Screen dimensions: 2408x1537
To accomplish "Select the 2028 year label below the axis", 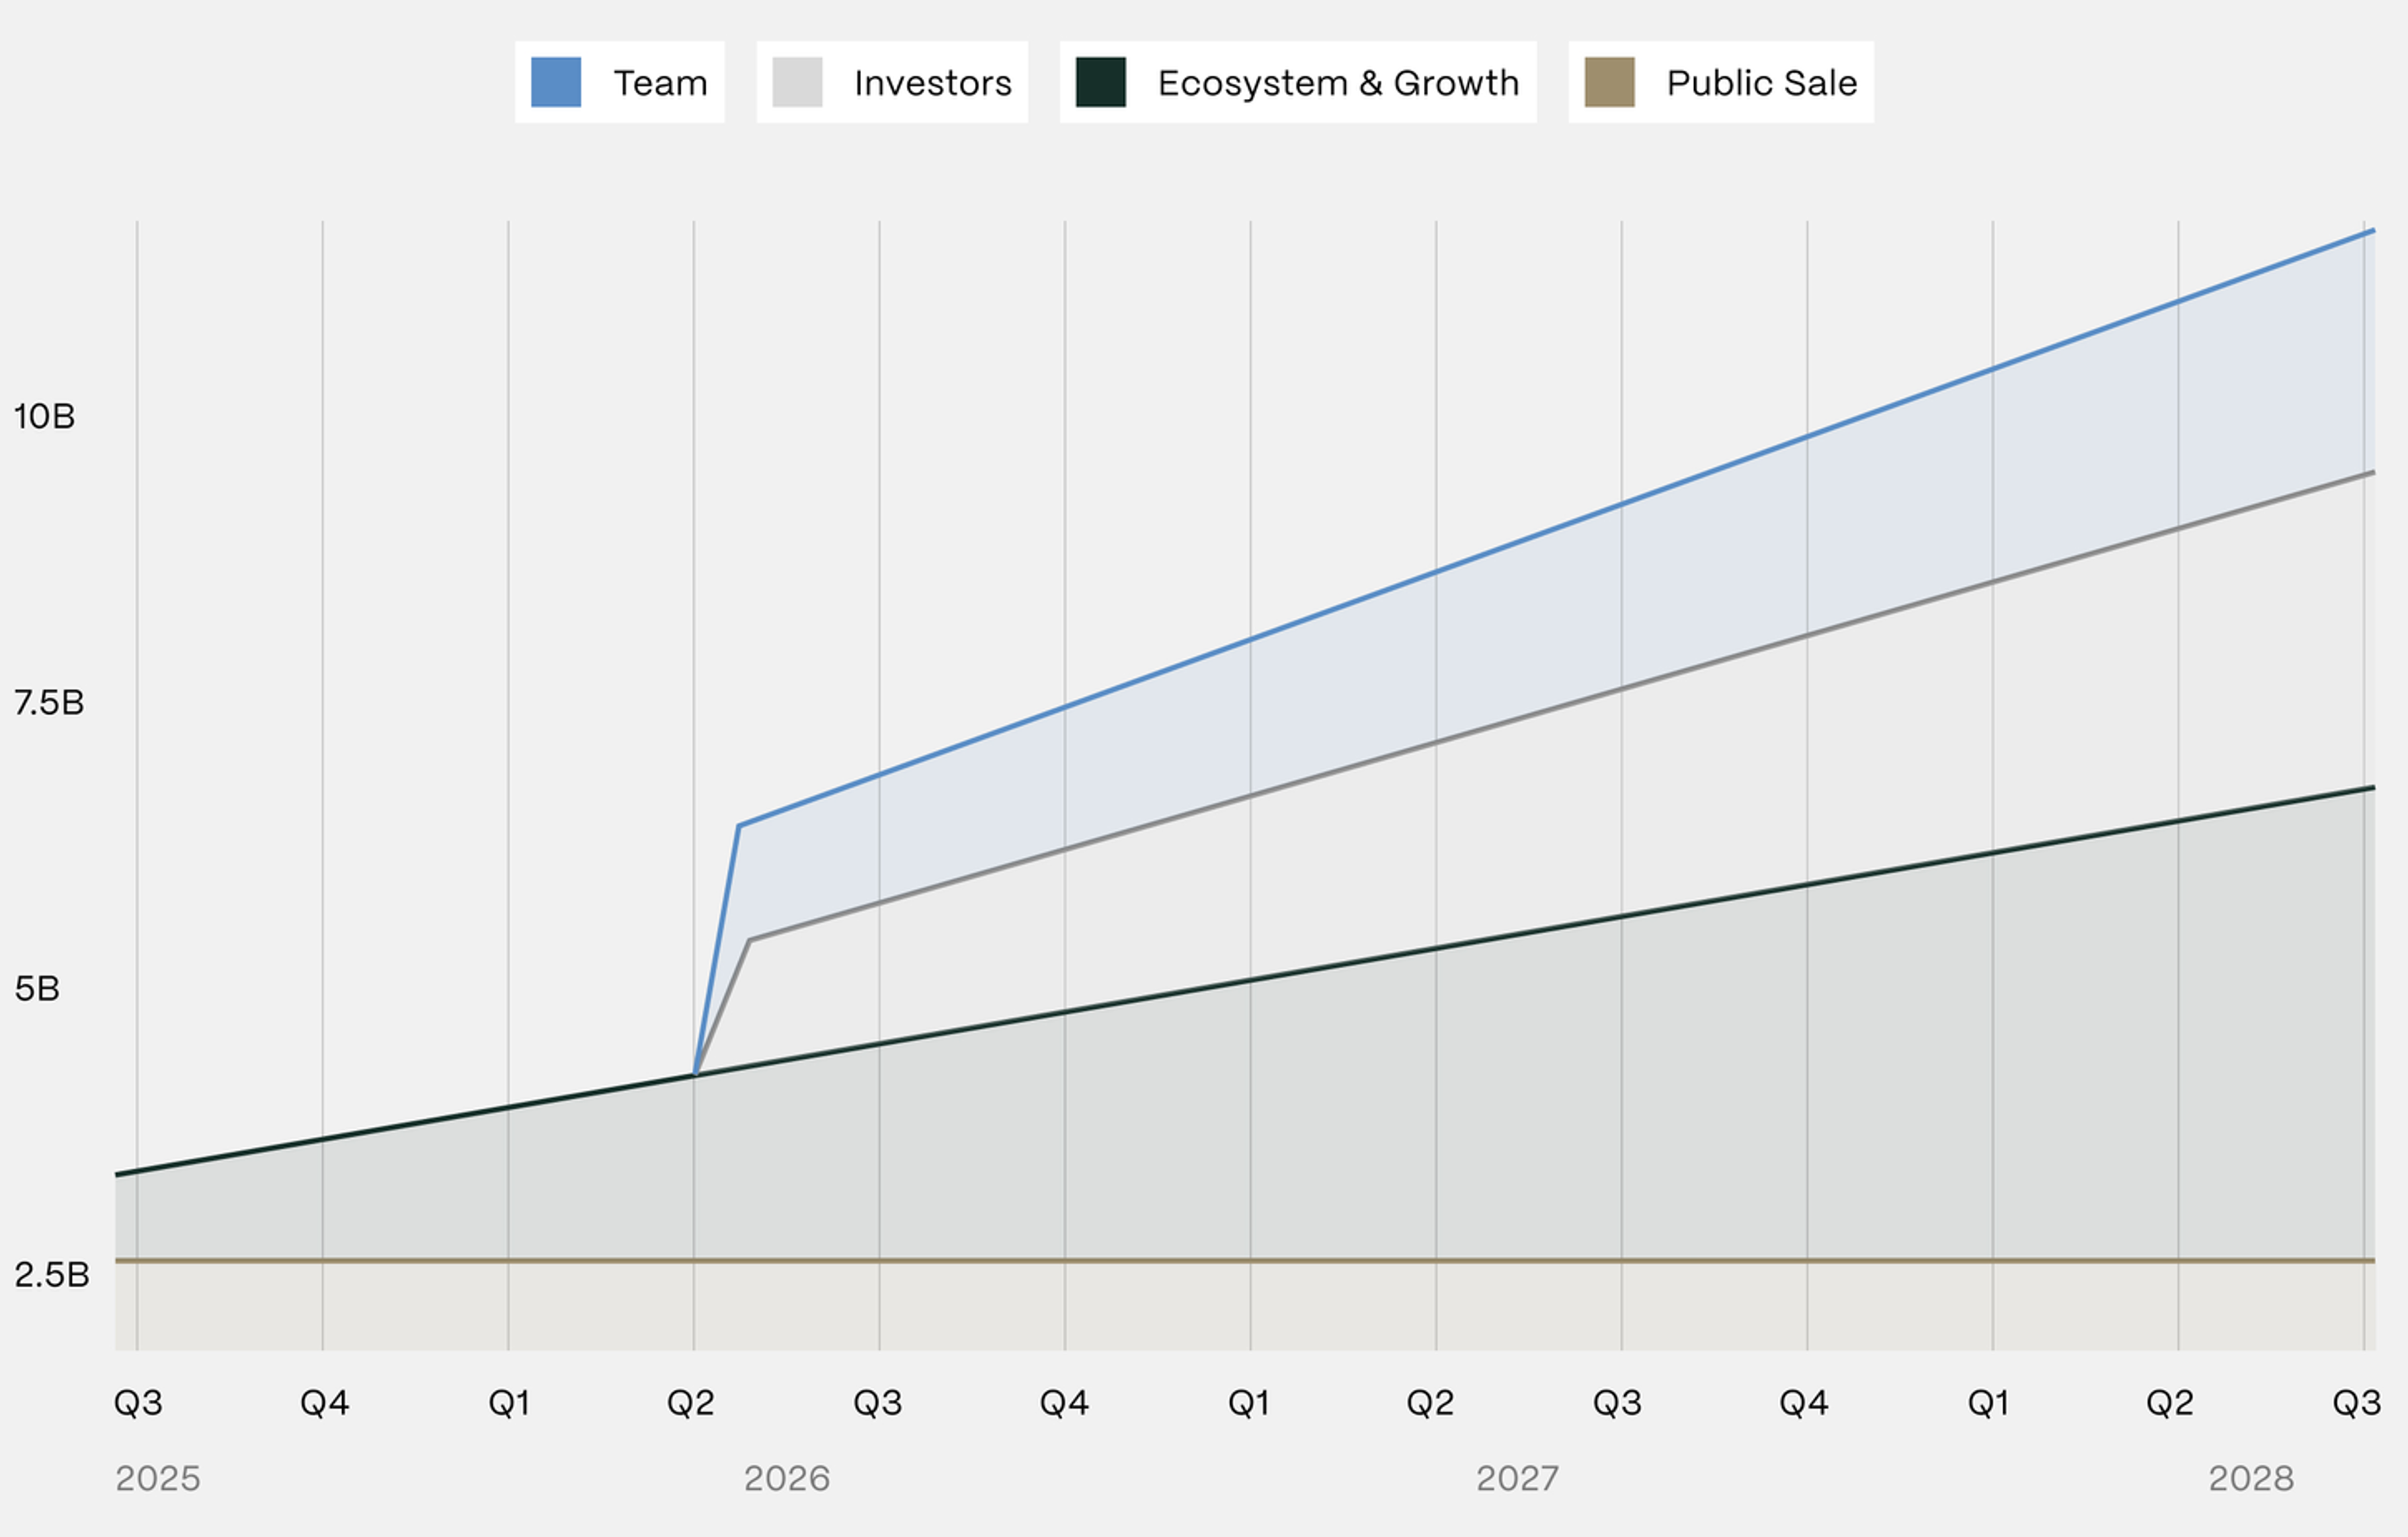I will (2251, 1478).
